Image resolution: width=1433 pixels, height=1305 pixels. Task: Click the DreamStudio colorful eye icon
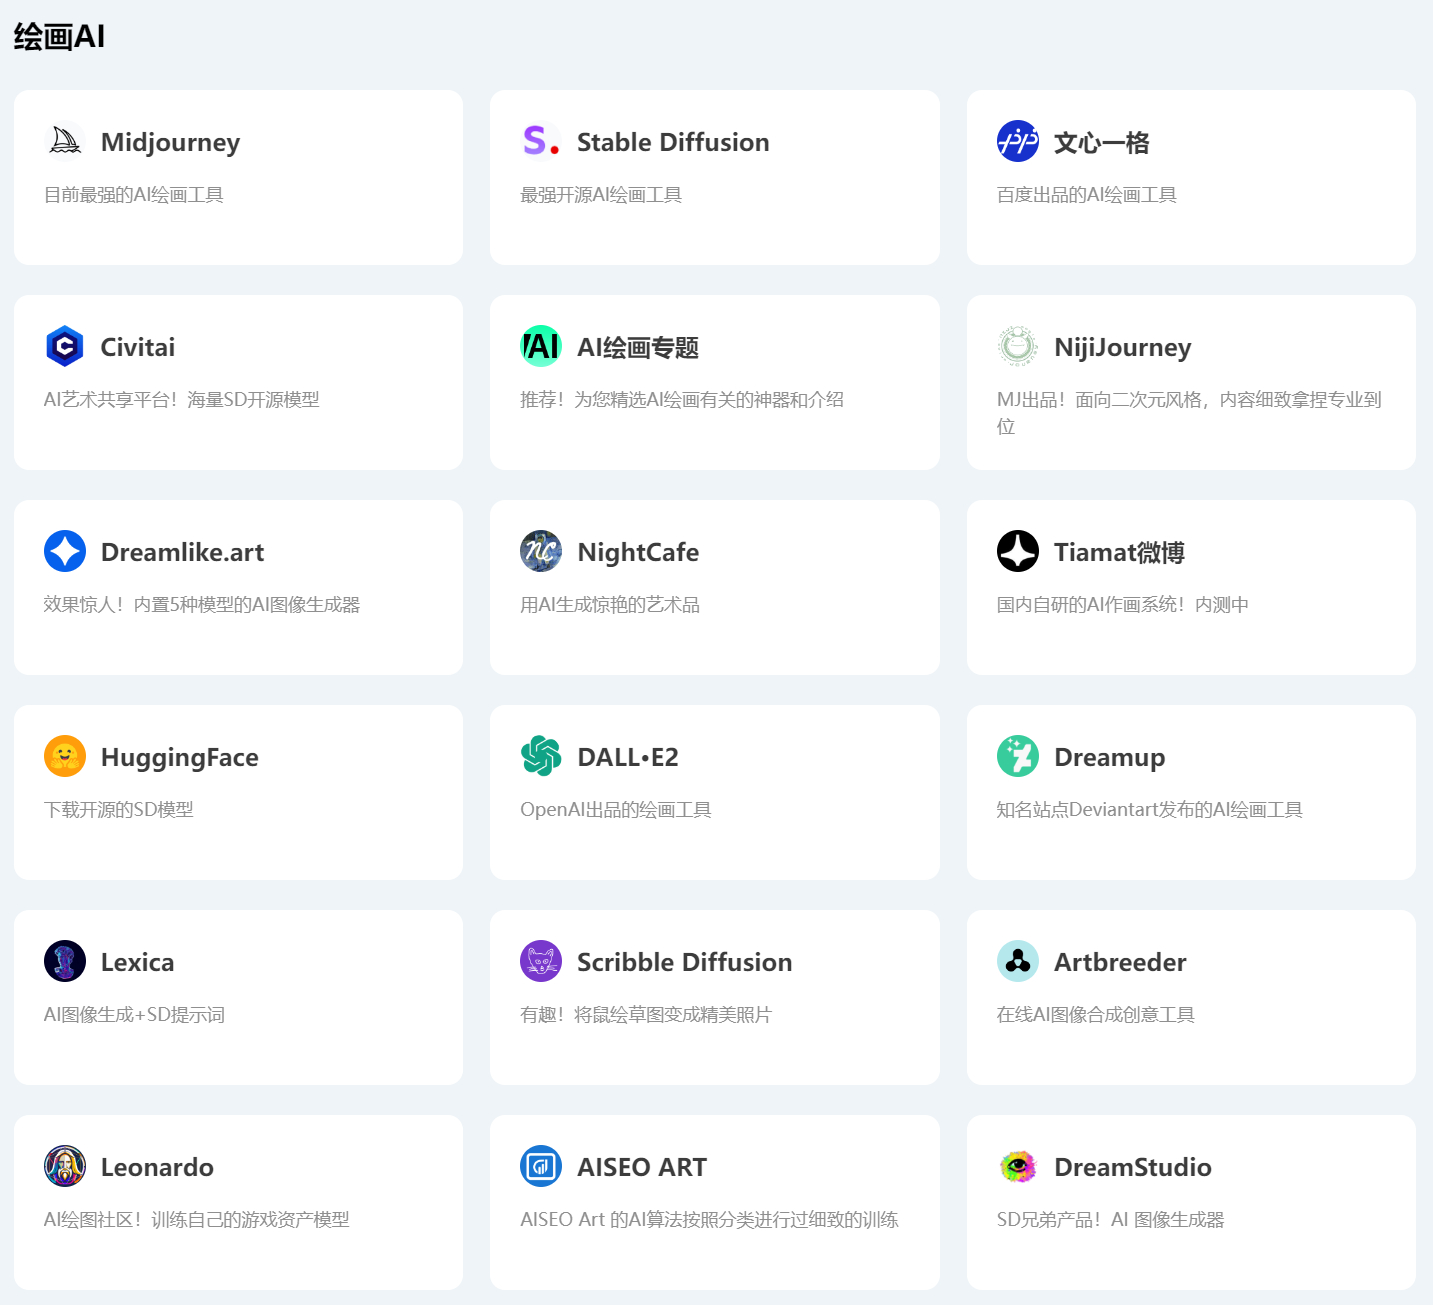[1018, 1166]
